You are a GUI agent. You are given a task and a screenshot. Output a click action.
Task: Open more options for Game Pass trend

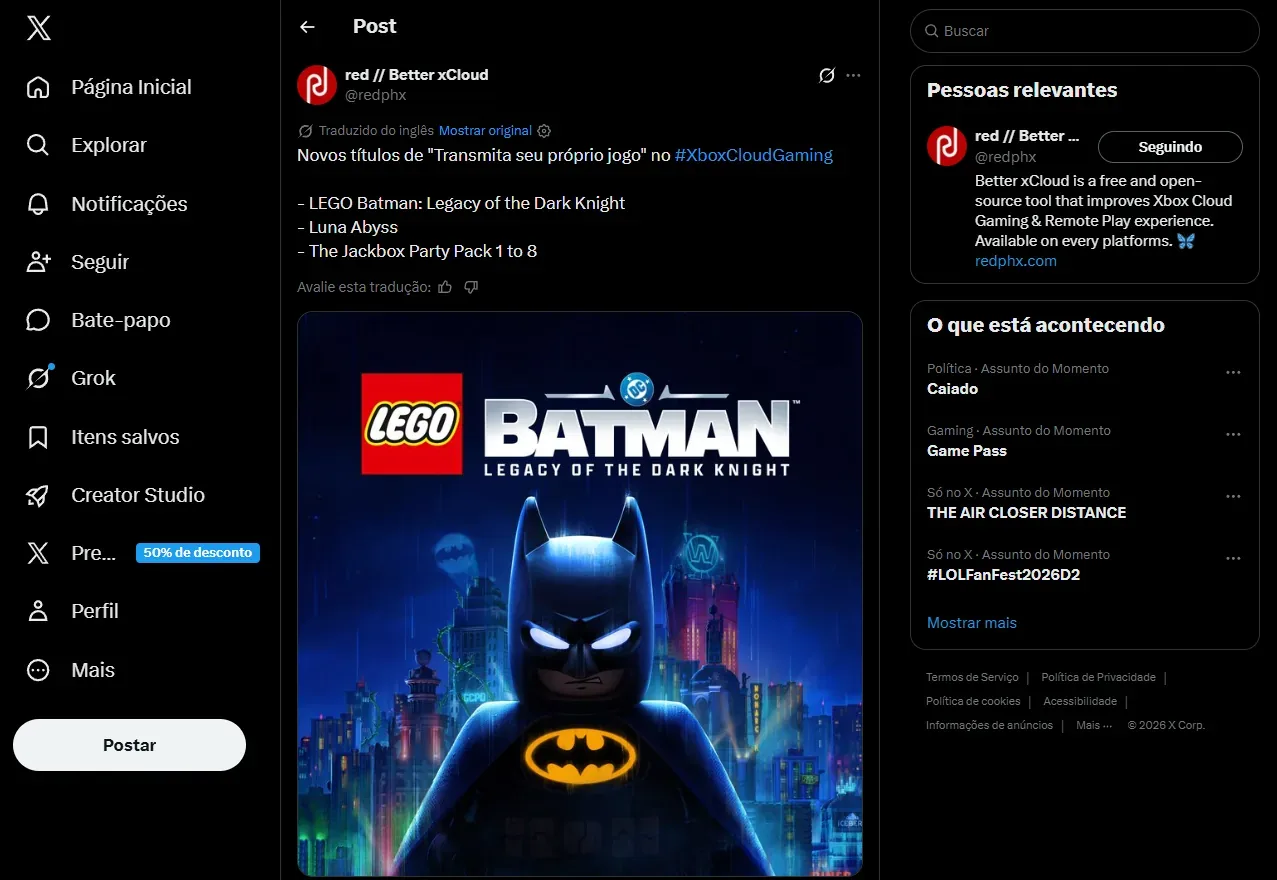coord(1233,434)
